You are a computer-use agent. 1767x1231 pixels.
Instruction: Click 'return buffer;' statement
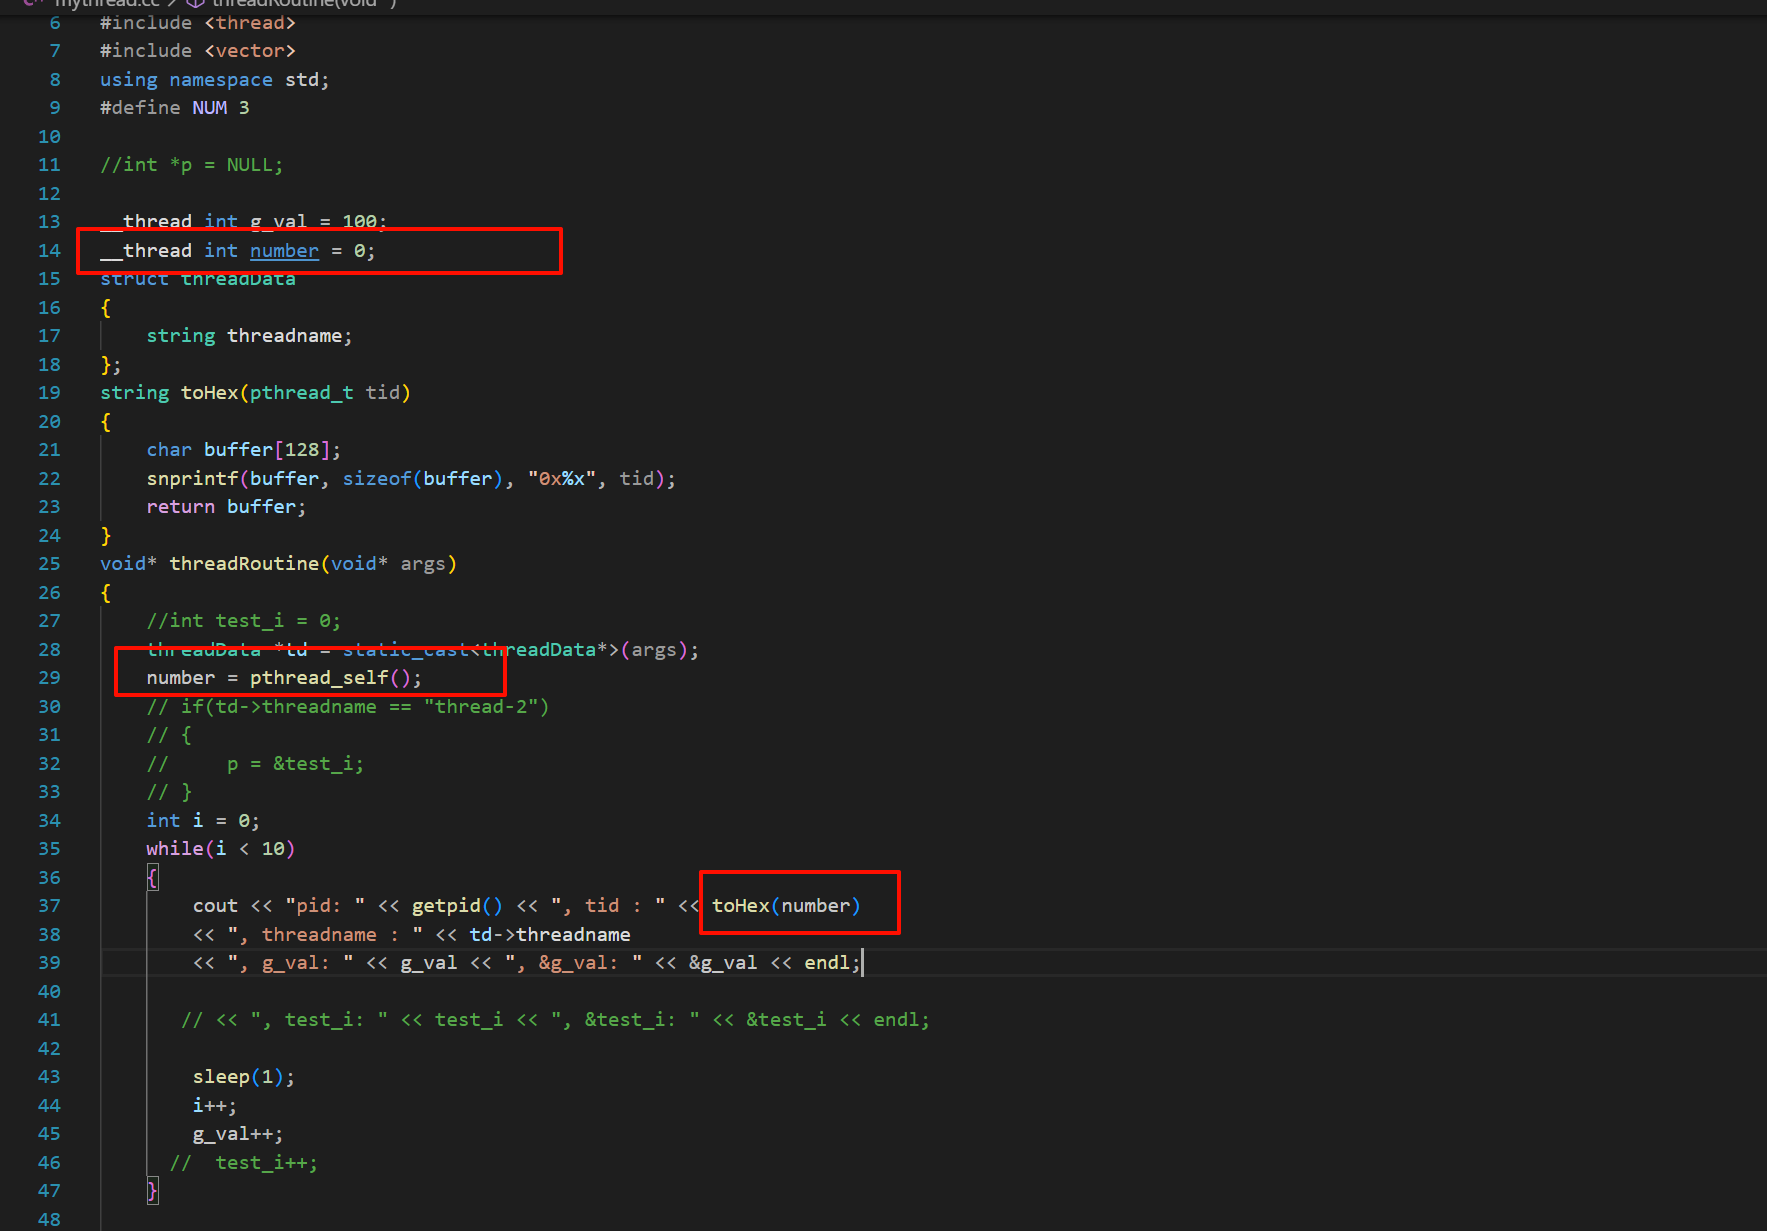[226, 507]
